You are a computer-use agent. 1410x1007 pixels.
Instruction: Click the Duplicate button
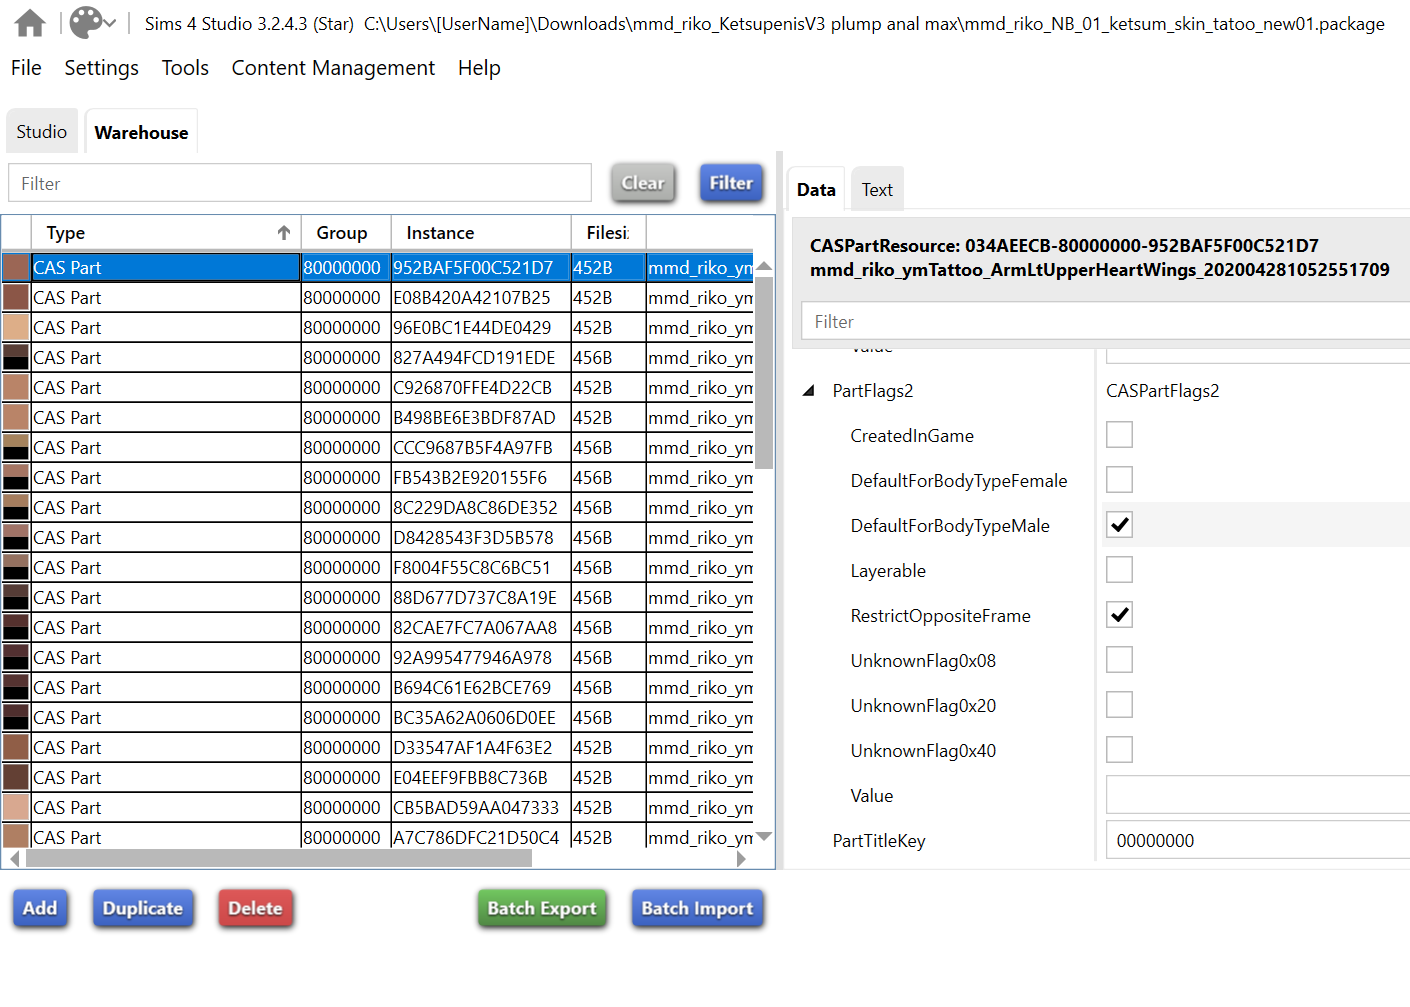(143, 908)
